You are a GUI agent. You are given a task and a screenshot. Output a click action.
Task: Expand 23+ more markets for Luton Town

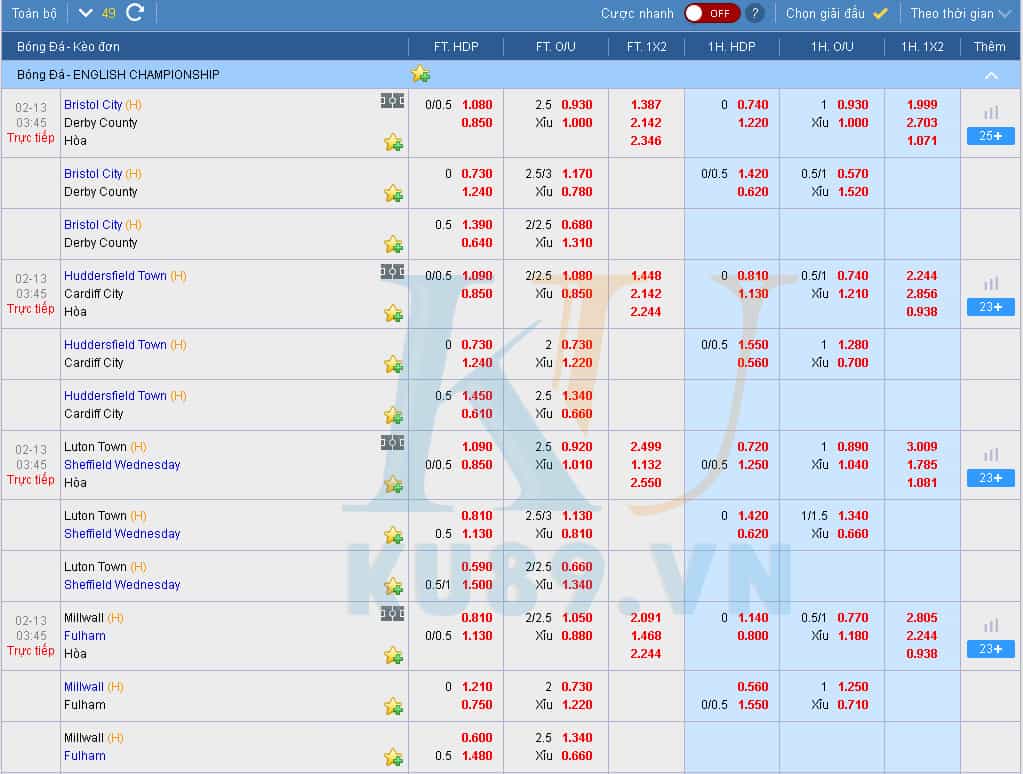pos(990,478)
